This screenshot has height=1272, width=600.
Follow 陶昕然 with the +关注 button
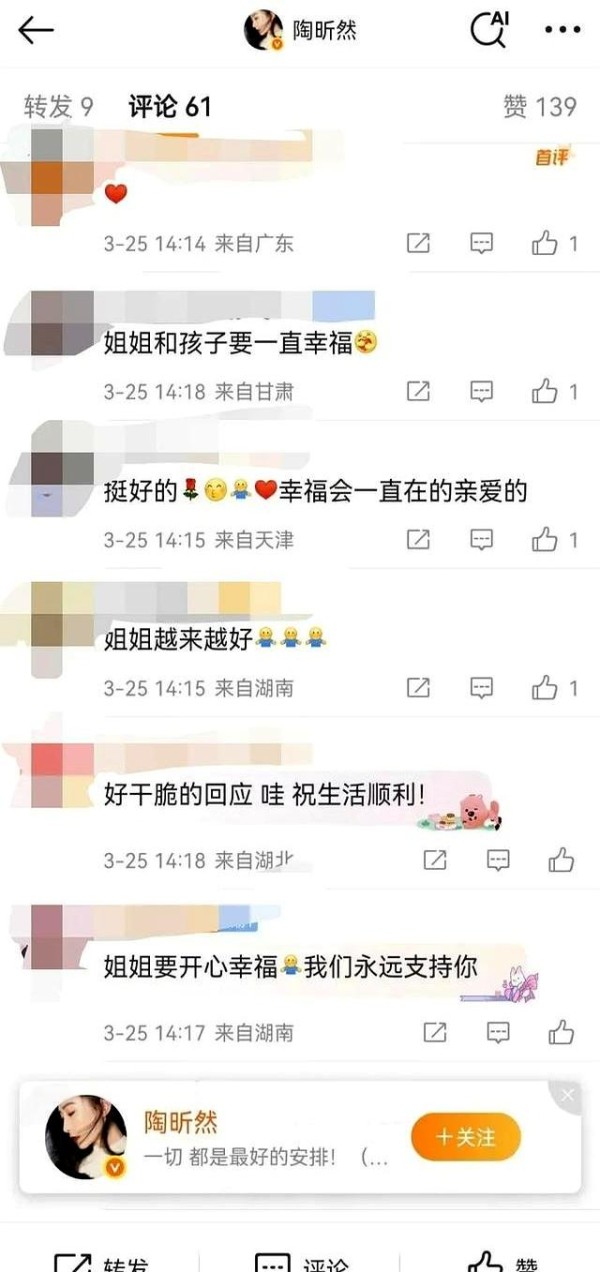[466, 1137]
